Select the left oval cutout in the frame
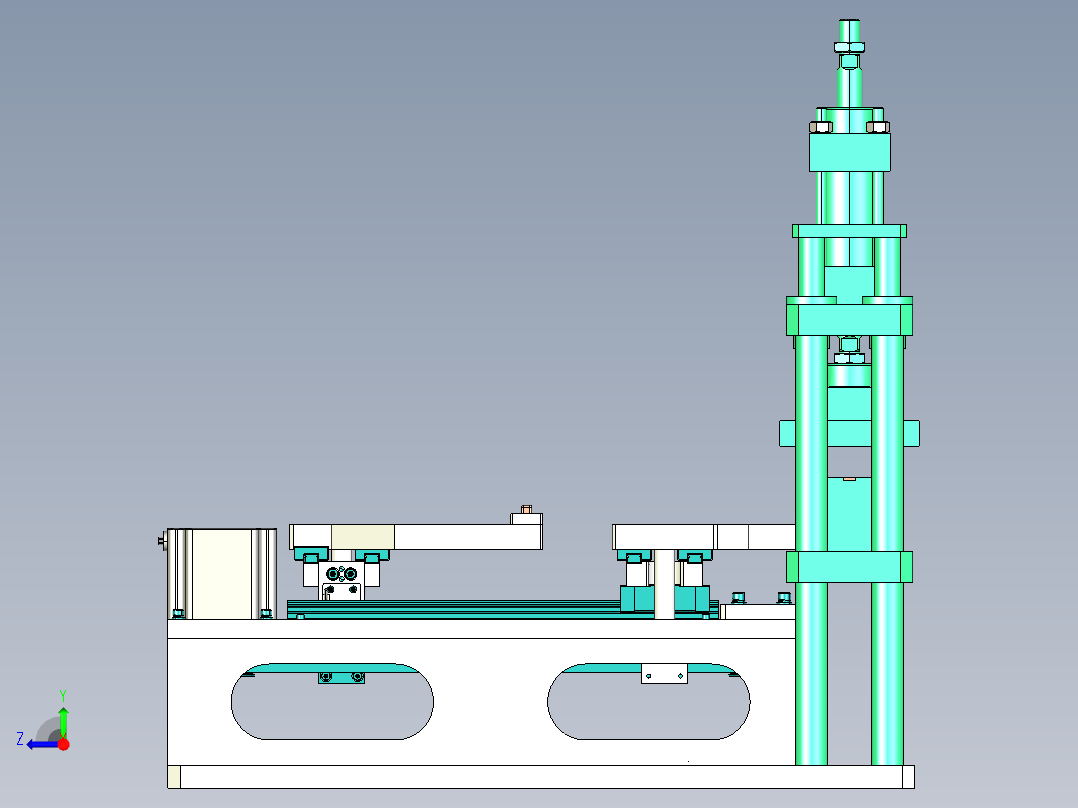This screenshot has width=1078, height=808. click(332, 701)
